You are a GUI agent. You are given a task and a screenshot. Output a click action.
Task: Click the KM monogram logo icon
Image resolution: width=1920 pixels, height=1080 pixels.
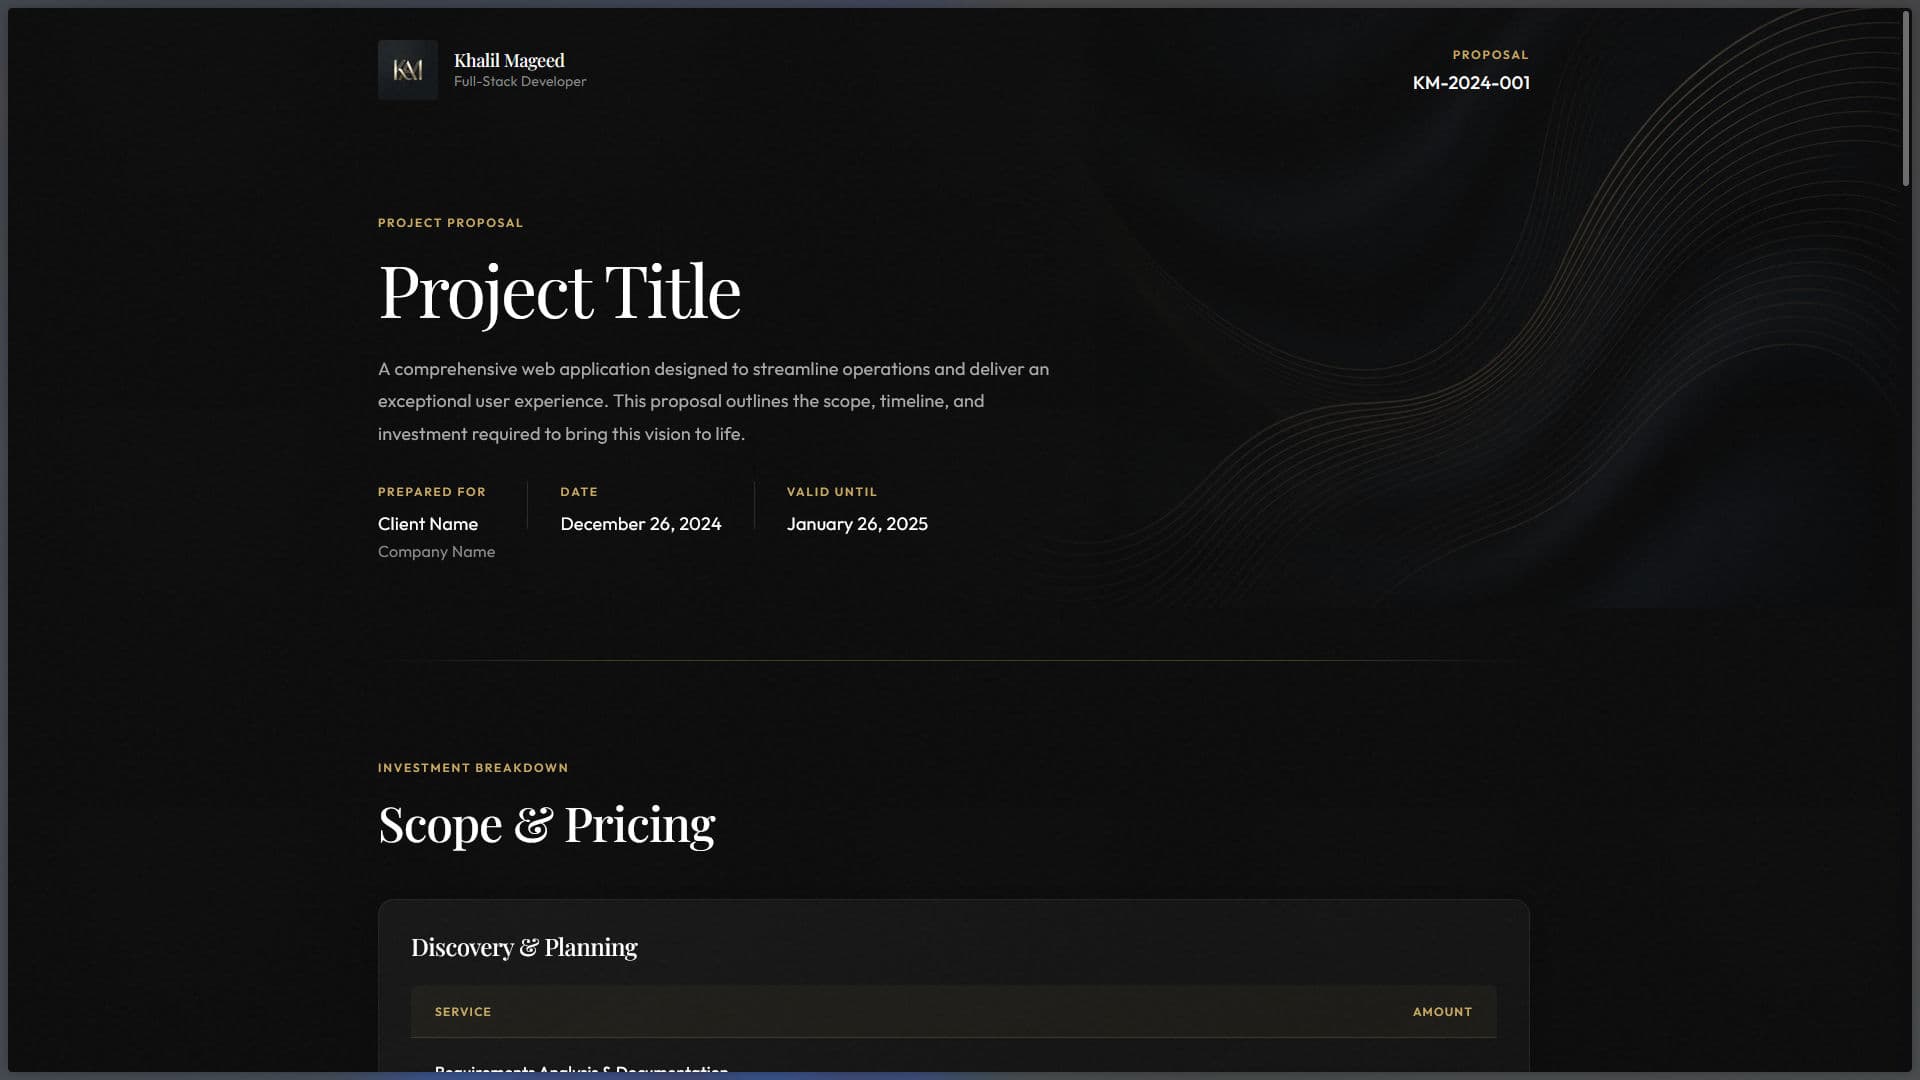(407, 70)
